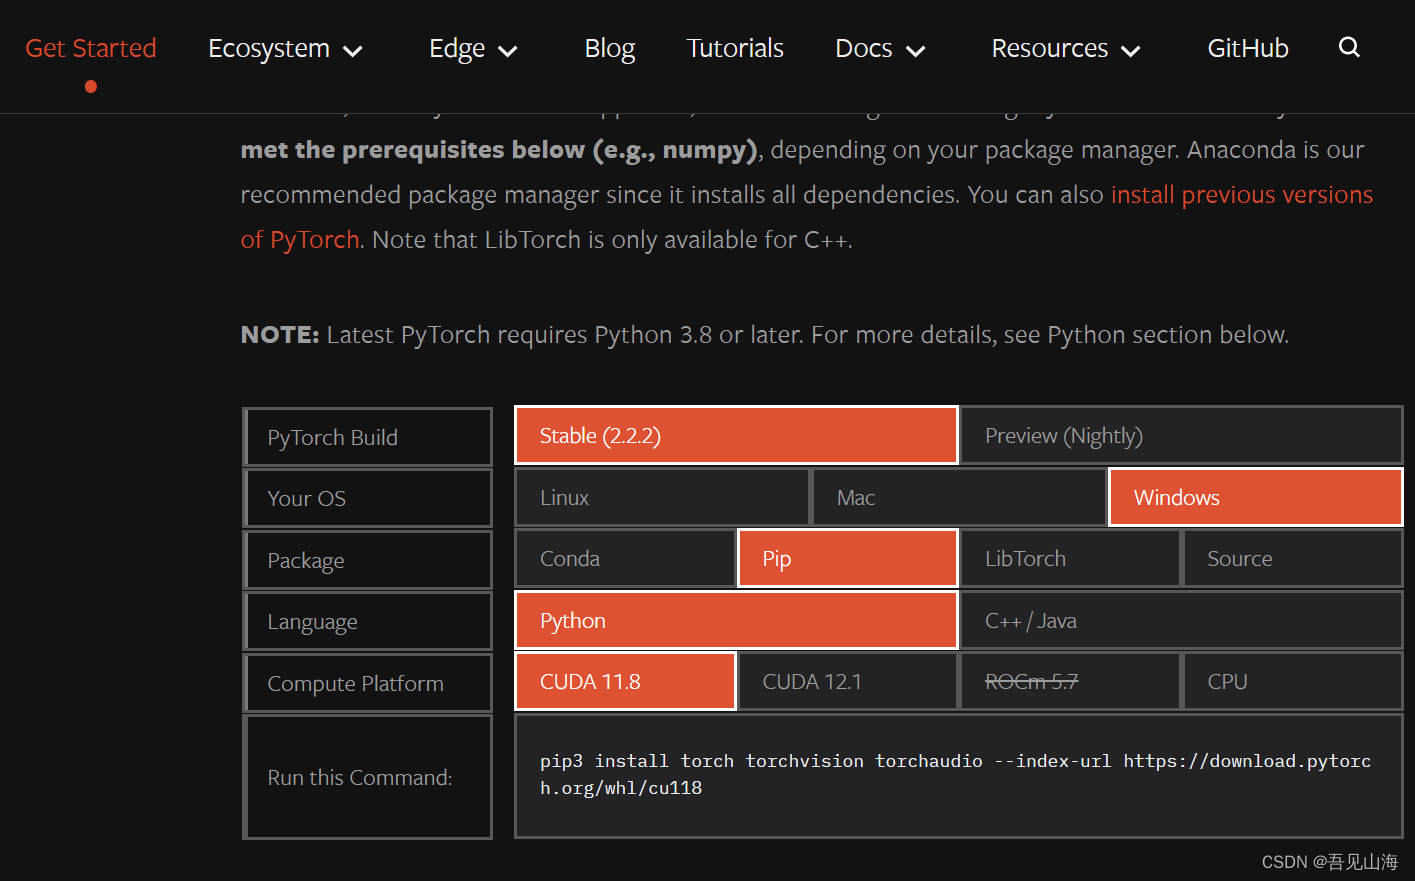Switch language to C++ / Java
This screenshot has width=1415, height=881.
coord(1180,621)
